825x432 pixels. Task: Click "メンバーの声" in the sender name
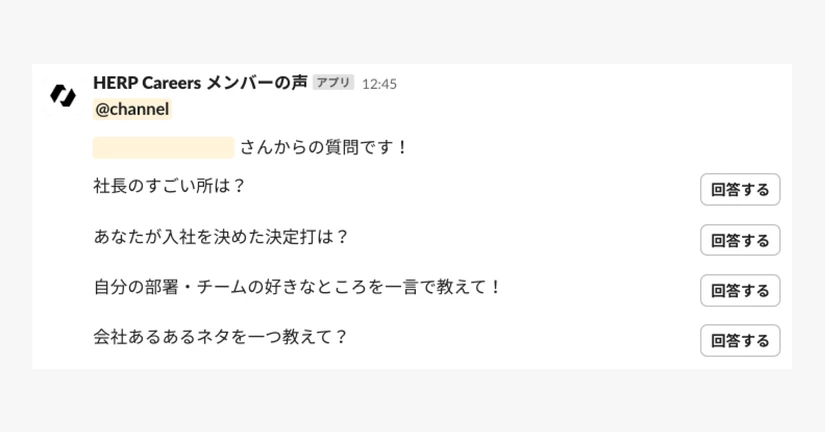(256, 83)
